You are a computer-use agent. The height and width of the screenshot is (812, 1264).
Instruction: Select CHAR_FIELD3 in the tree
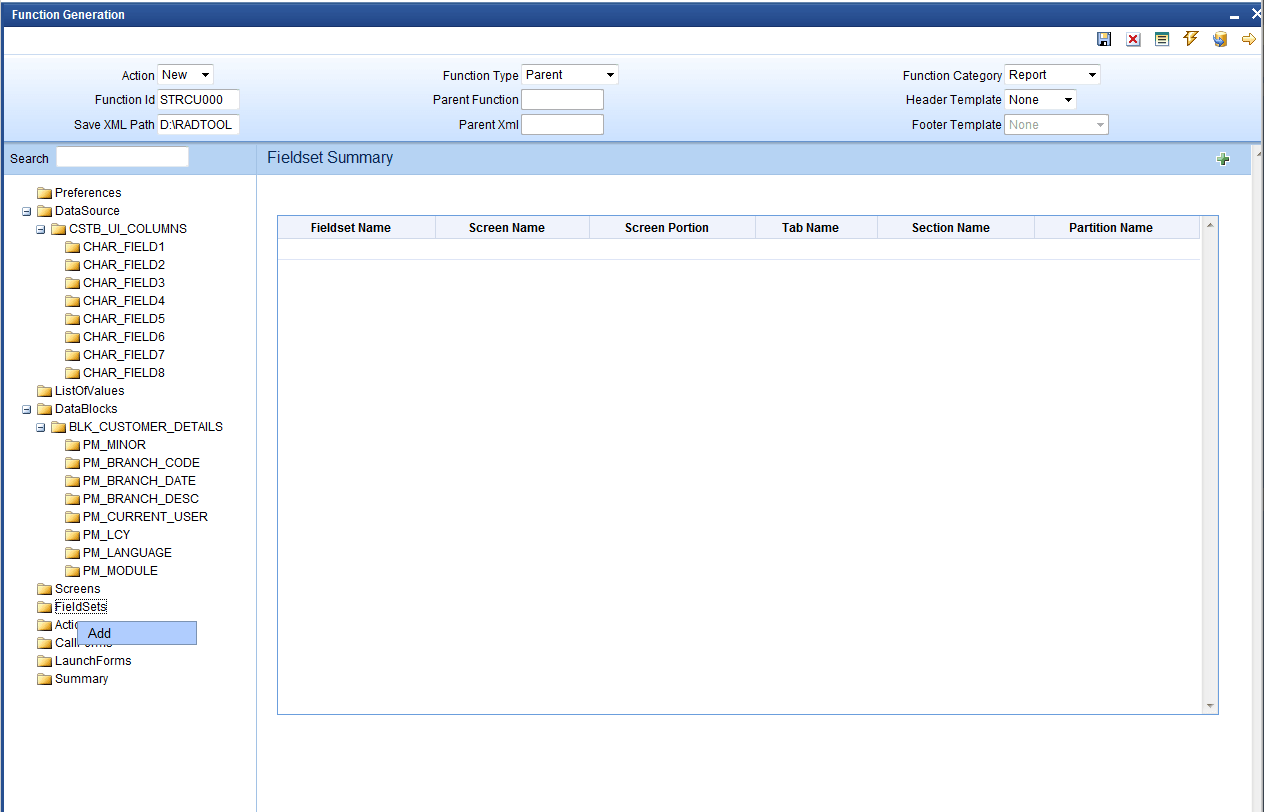point(124,283)
